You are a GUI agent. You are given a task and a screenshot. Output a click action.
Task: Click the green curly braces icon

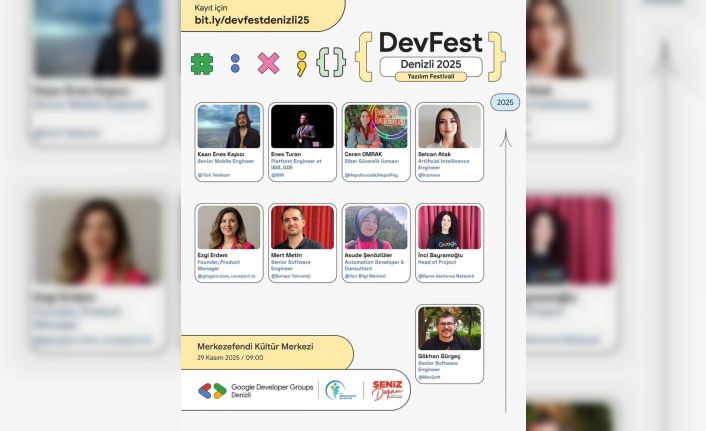(x=331, y=62)
